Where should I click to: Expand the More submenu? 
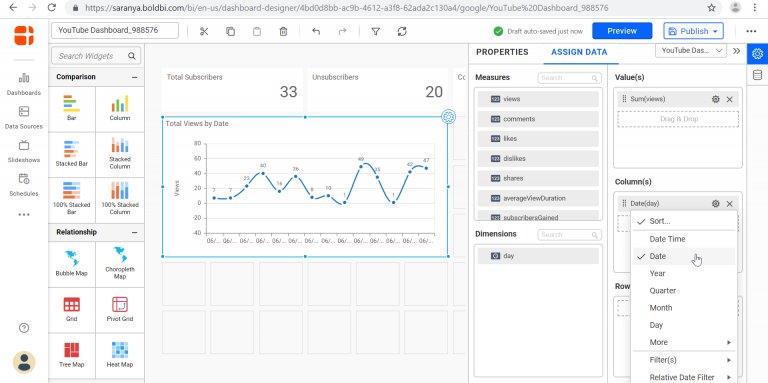685,342
